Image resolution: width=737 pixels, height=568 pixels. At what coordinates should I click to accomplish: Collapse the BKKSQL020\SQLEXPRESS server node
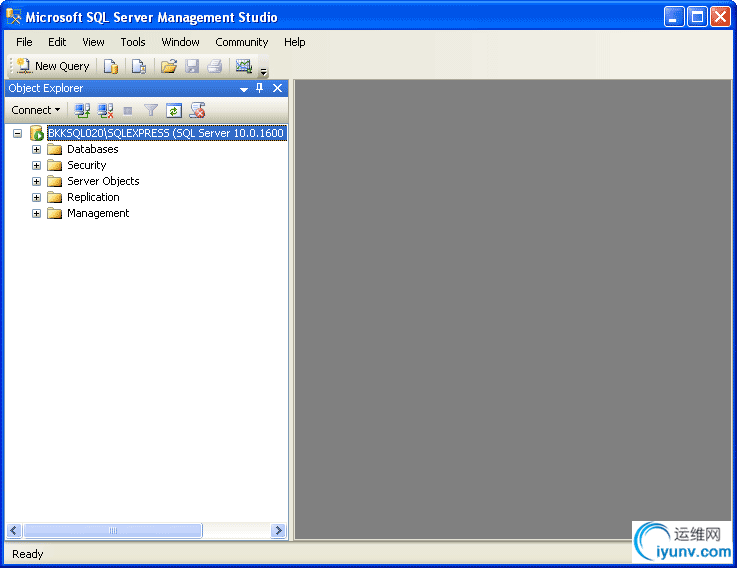coord(17,134)
